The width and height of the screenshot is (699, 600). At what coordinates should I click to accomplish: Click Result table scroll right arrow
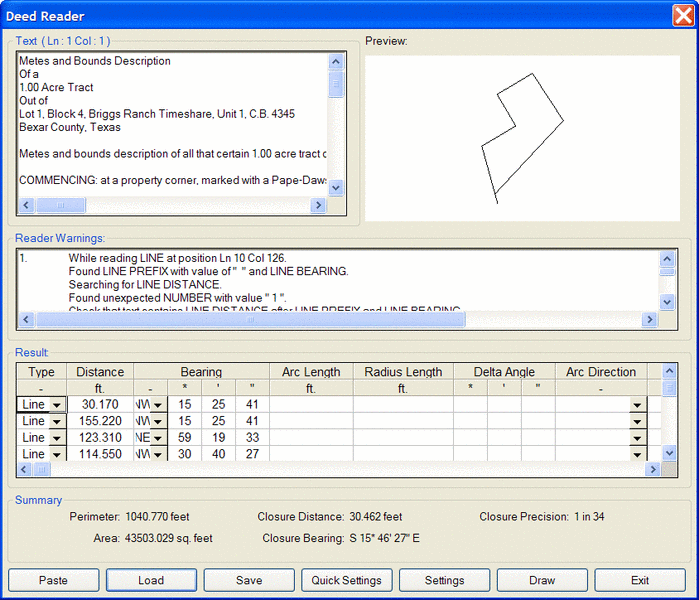click(x=653, y=469)
